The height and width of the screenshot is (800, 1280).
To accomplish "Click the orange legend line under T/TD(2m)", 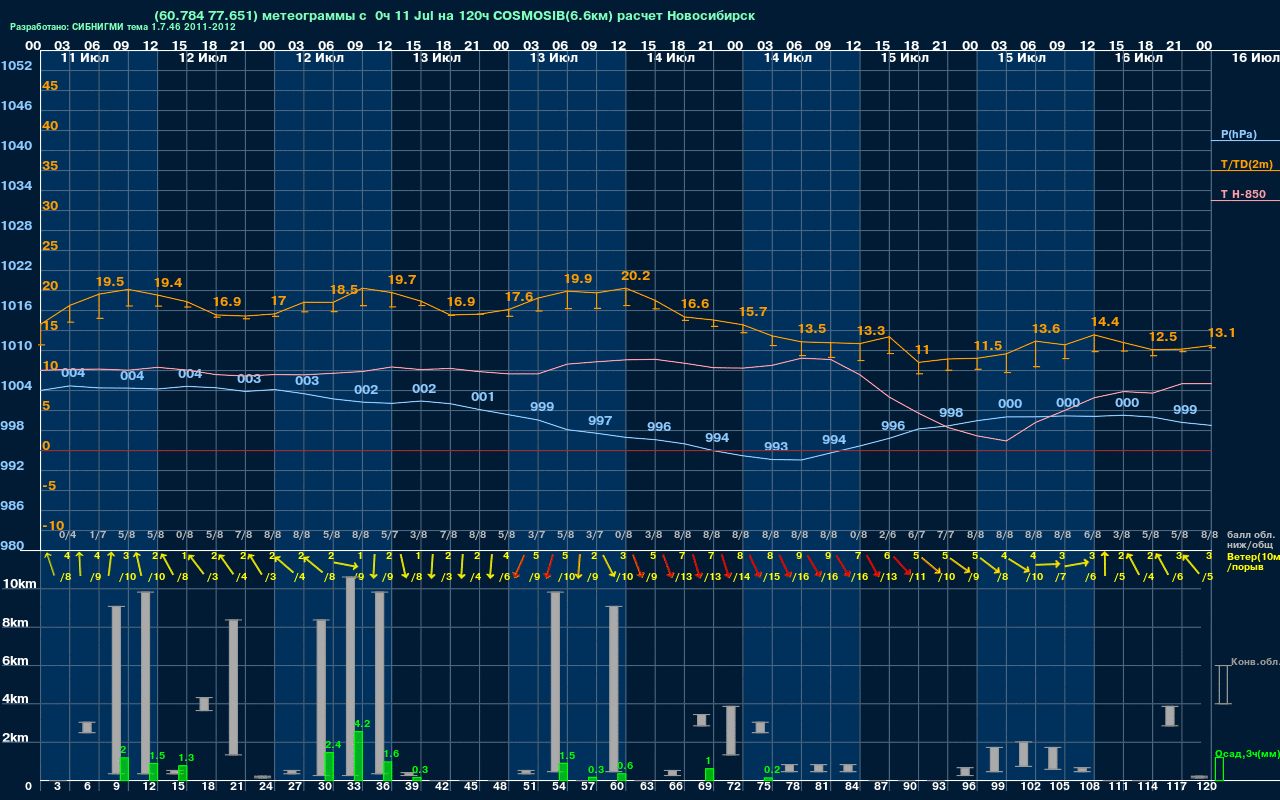I will click(x=1245, y=171).
